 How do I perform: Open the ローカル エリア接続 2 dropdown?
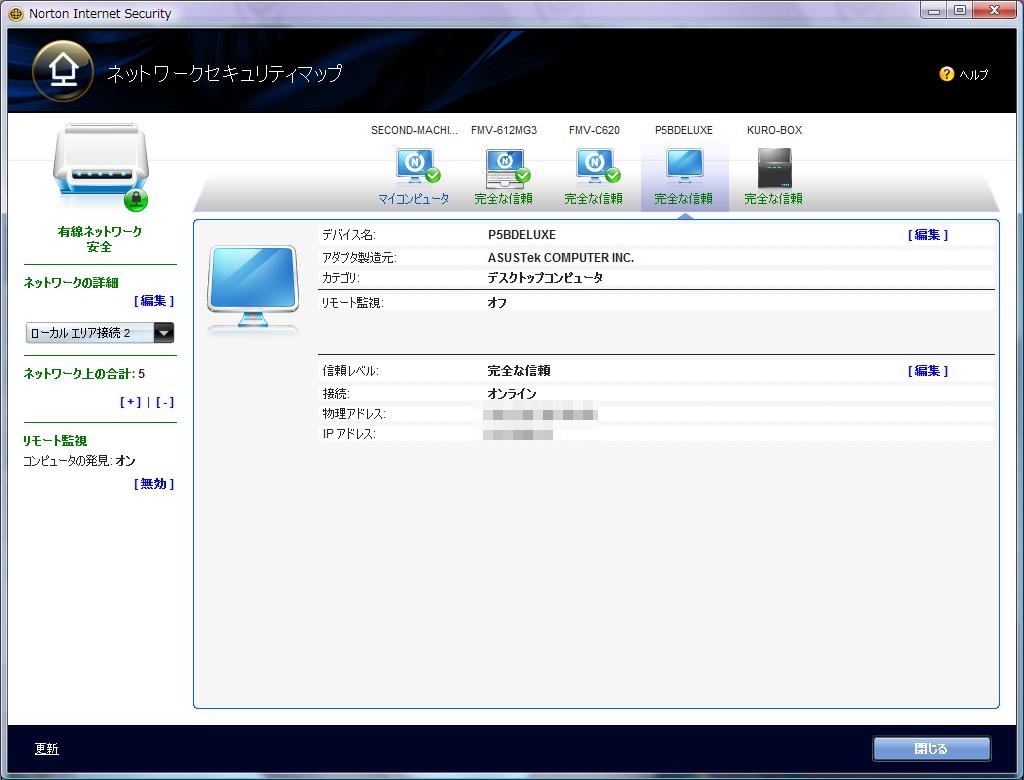(x=163, y=333)
